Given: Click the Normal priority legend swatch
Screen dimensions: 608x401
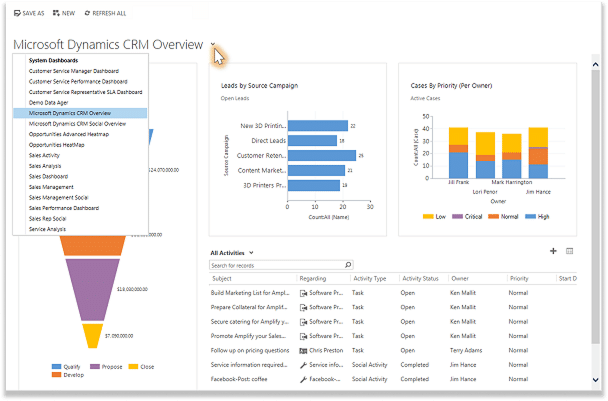Looking at the screenshot, I should coord(493,216).
